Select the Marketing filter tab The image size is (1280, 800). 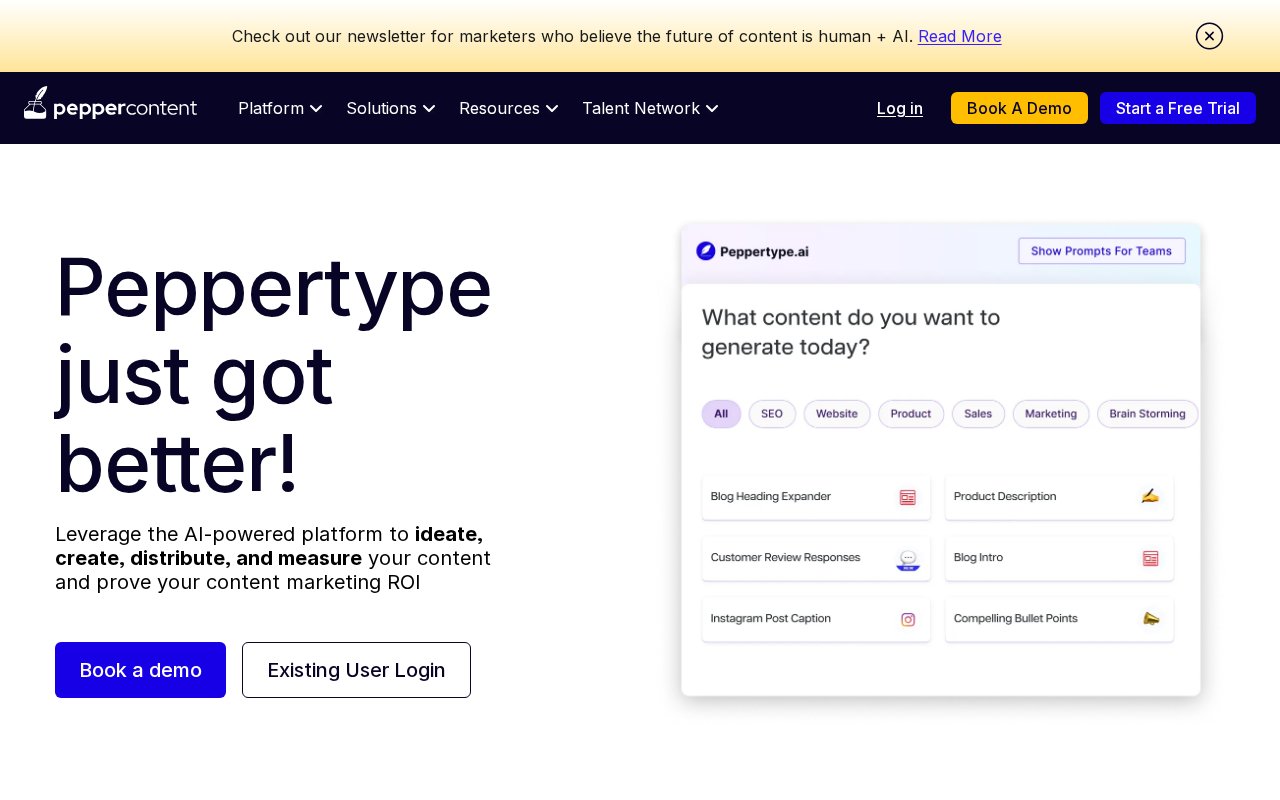(1051, 414)
